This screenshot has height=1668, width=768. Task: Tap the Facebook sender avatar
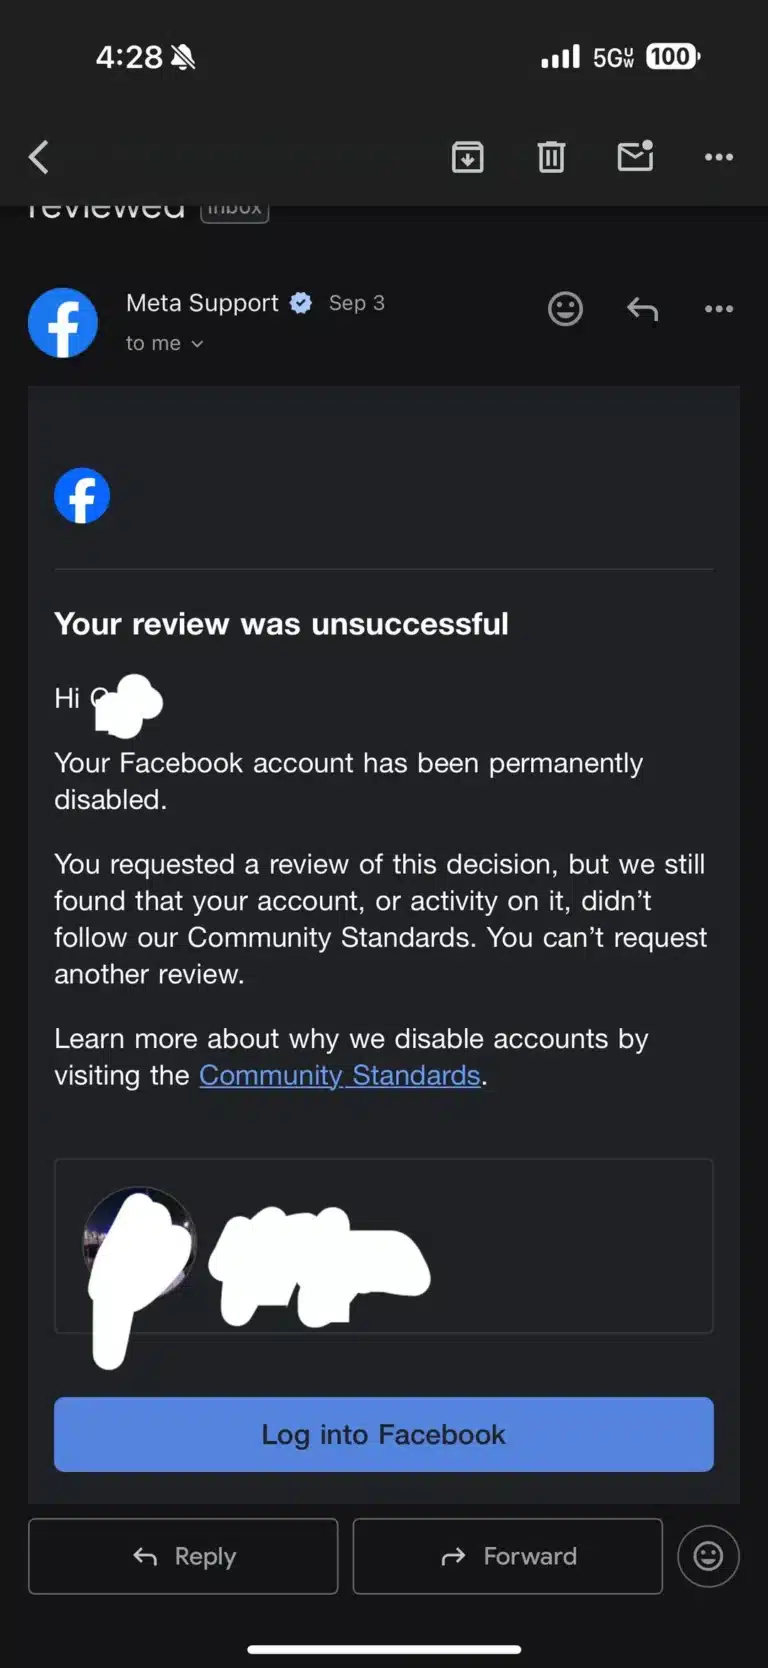pos(63,323)
